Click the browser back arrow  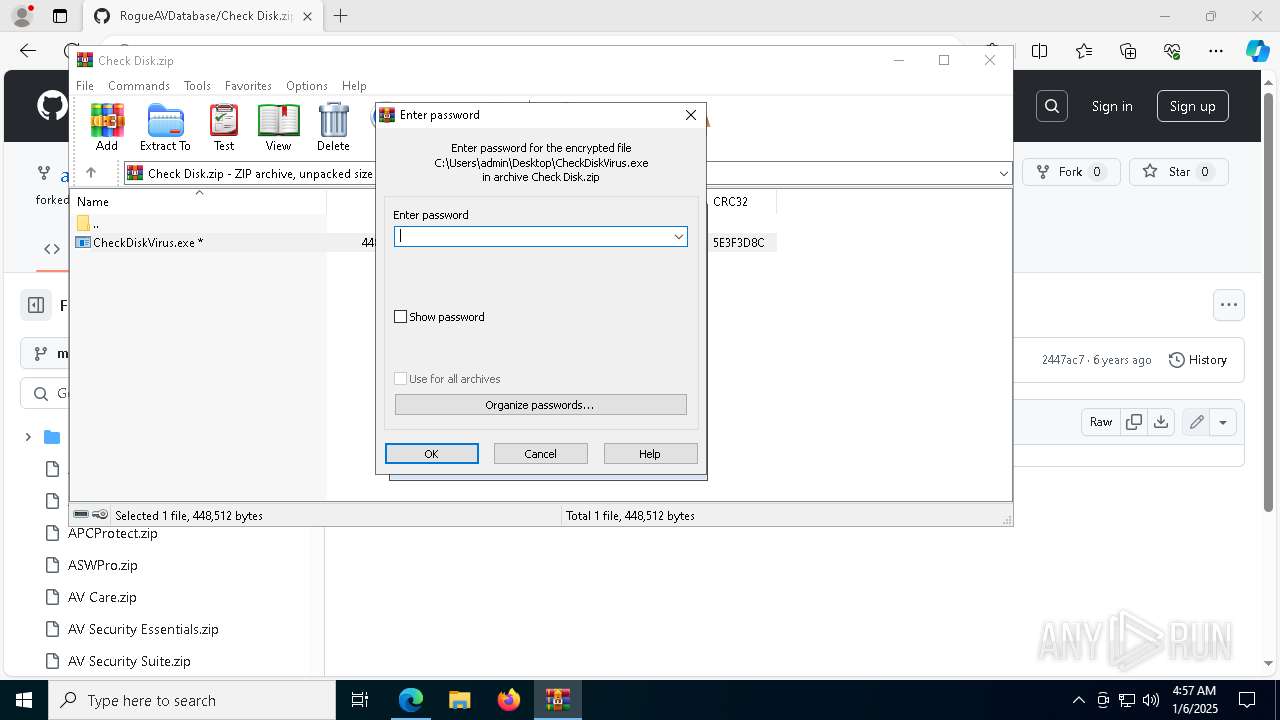28,51
